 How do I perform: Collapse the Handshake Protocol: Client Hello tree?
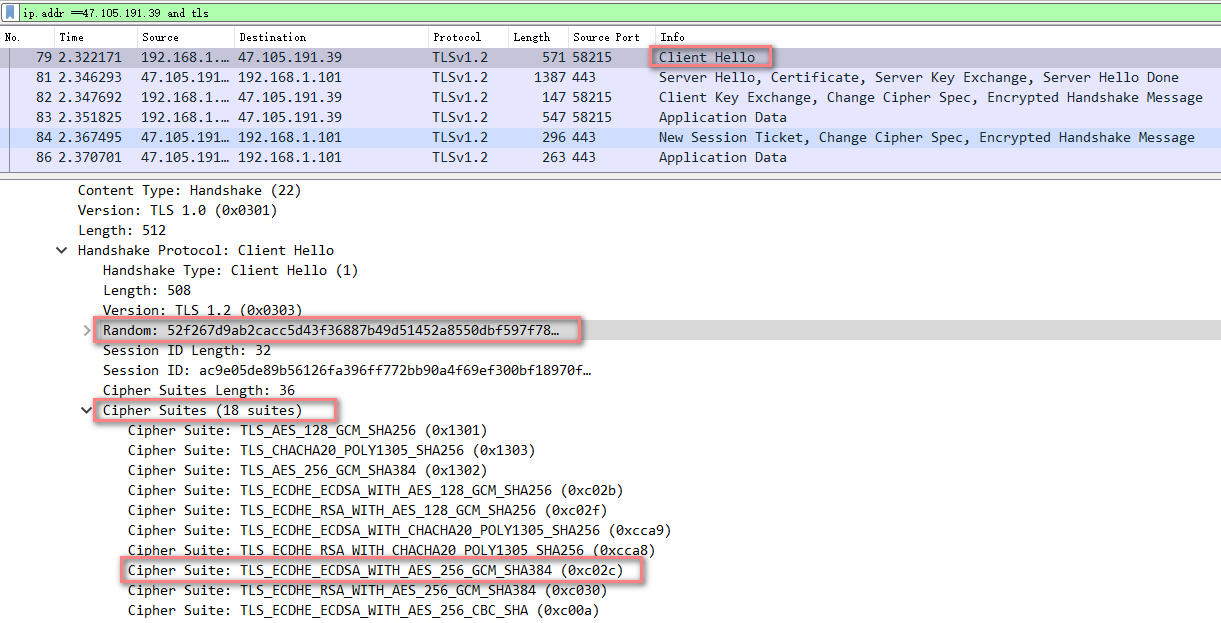pos(63,250)
